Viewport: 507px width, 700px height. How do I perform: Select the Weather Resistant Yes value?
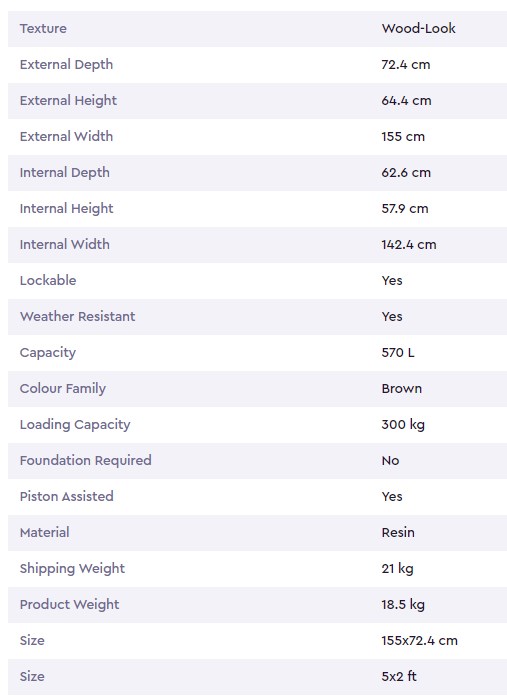tap(392, 317)
